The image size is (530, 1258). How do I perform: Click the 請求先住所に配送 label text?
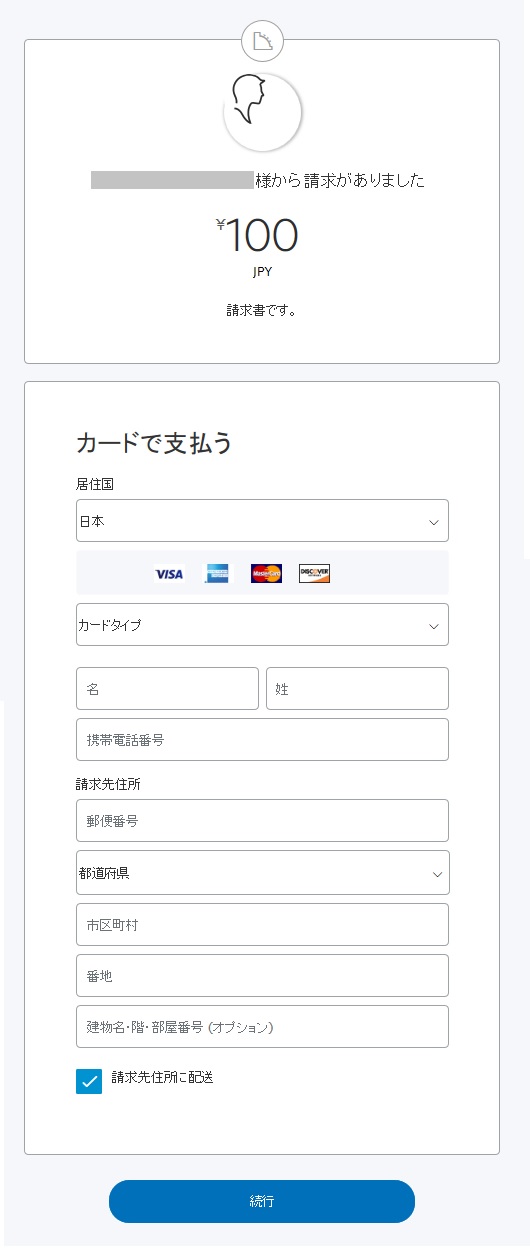tap(163, 1077)
